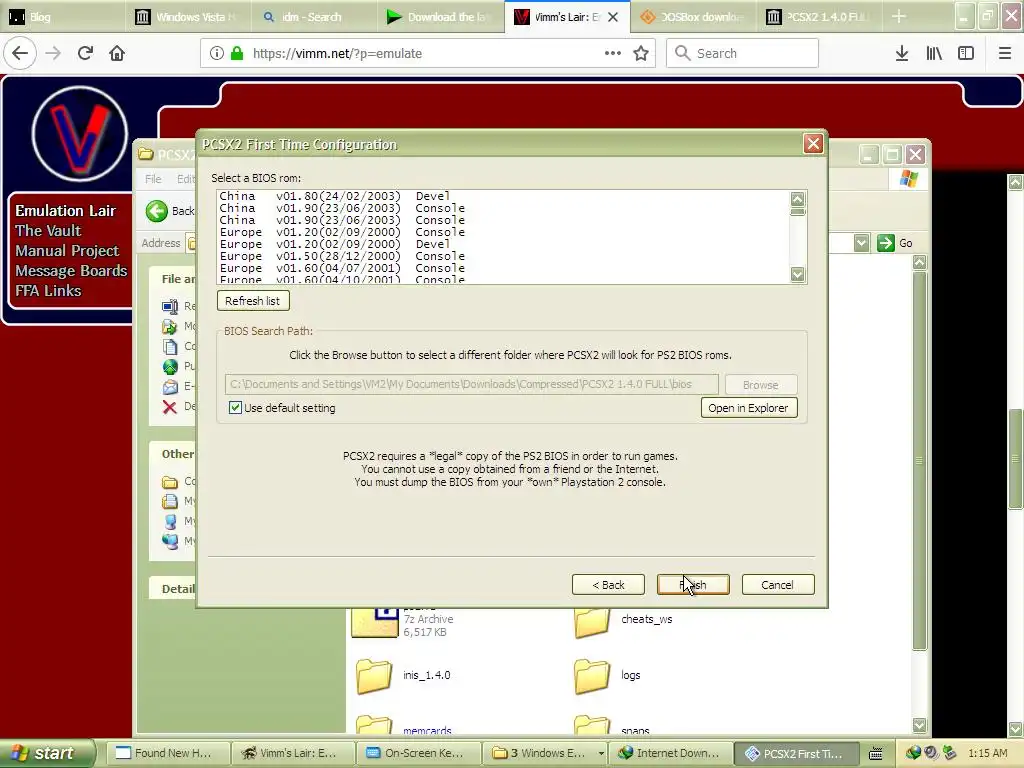Open the Explorer File menu

click(x=153, y=178)
